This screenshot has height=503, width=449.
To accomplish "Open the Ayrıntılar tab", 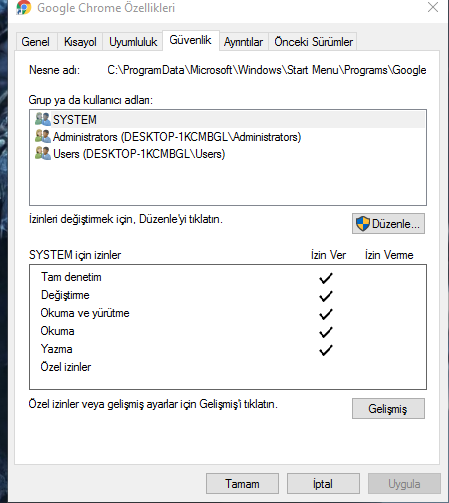I will (243, 42).
